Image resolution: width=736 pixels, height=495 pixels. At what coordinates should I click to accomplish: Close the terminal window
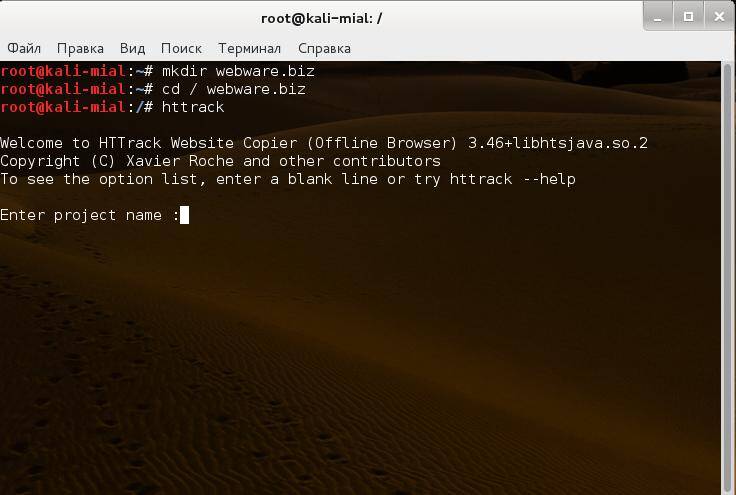719,17
